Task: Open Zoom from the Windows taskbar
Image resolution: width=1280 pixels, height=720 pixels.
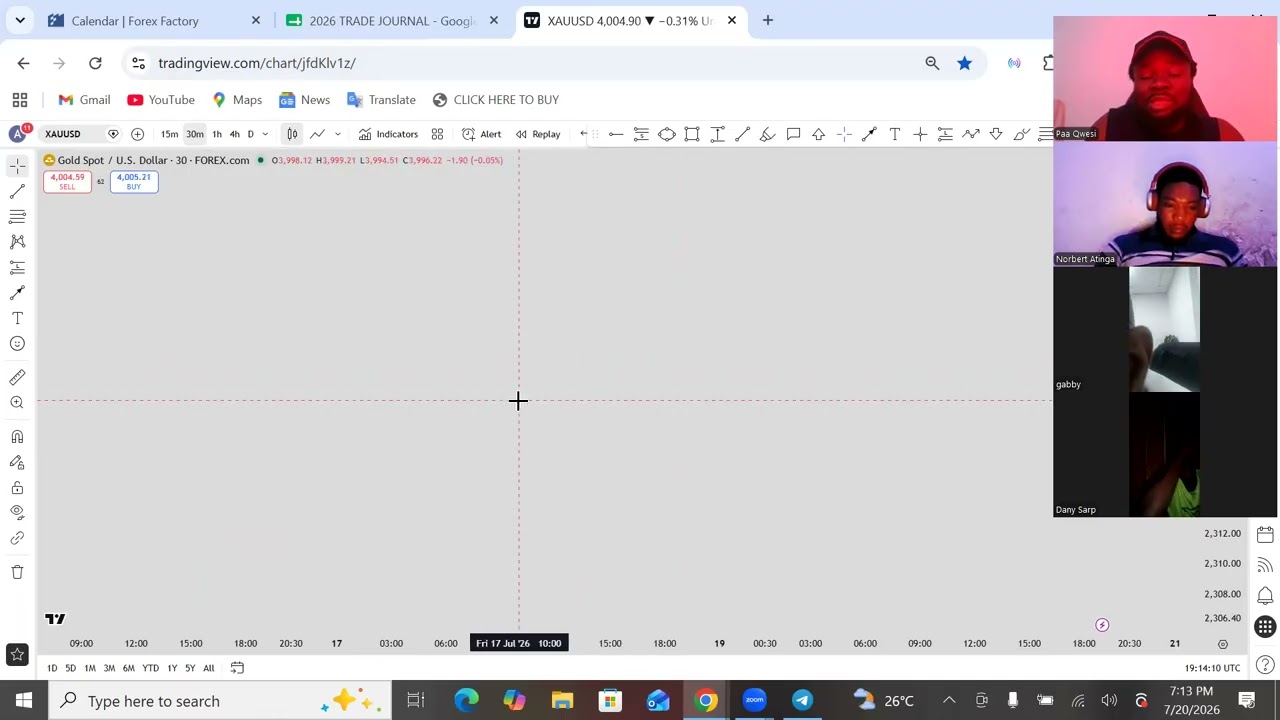Action: (754, 700)
